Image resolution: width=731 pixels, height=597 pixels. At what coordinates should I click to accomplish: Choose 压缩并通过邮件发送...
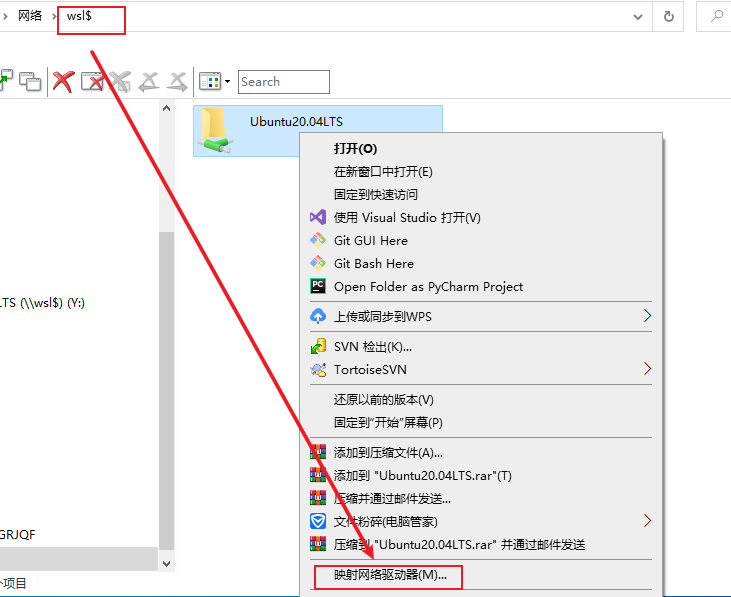click(x=481, y=499)
